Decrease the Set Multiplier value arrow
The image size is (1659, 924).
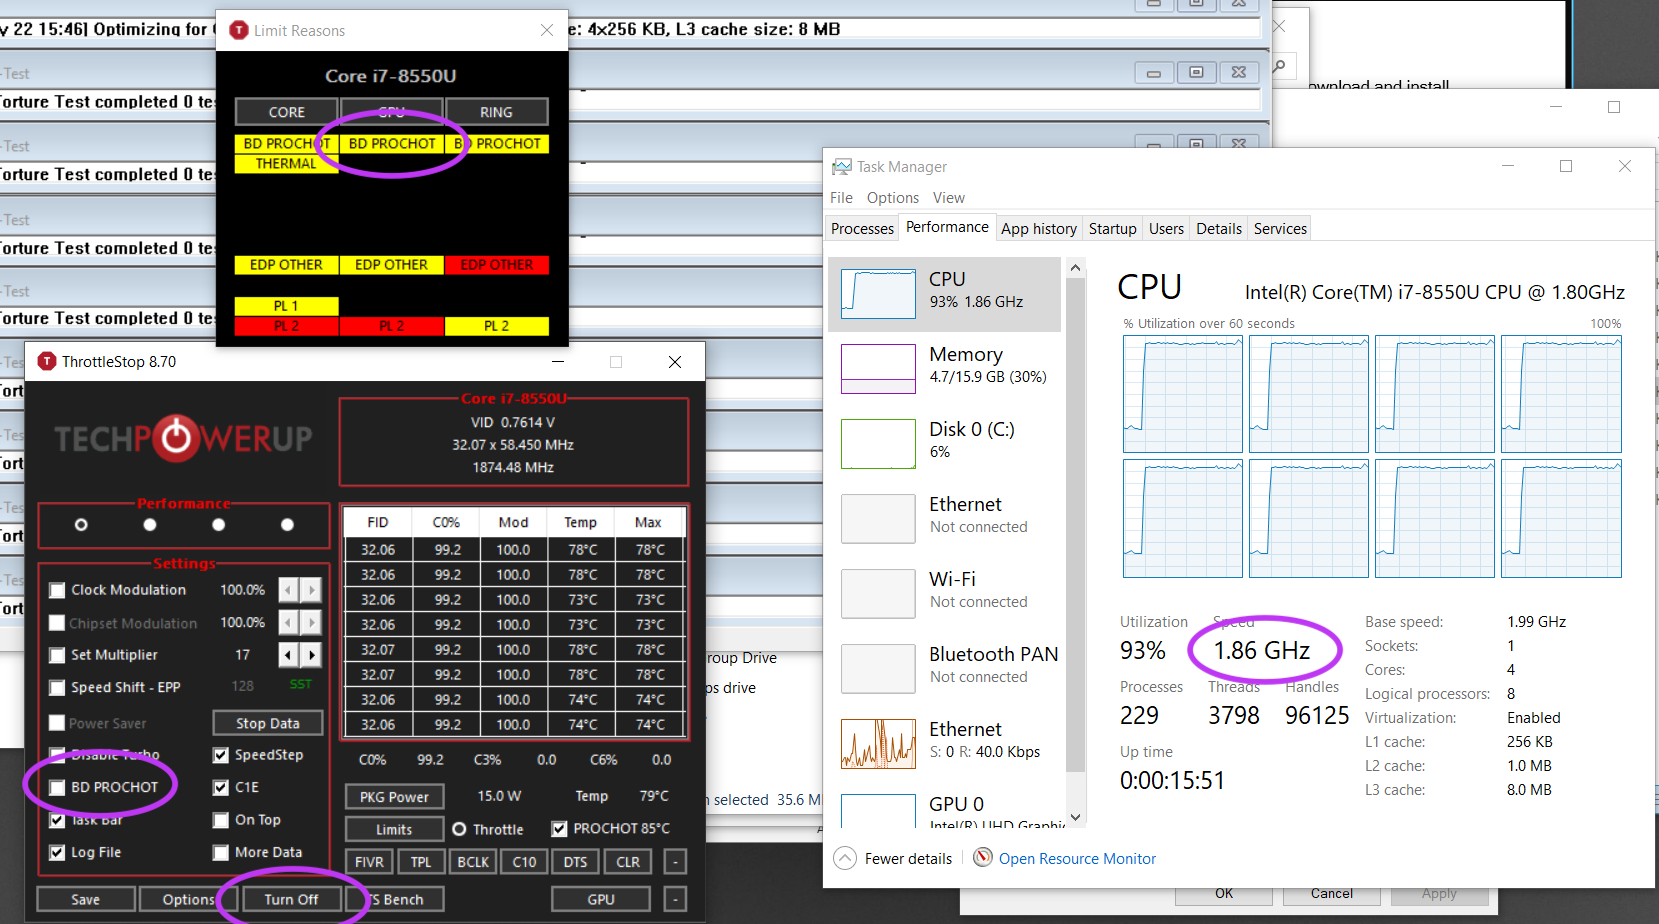(288, 655)
